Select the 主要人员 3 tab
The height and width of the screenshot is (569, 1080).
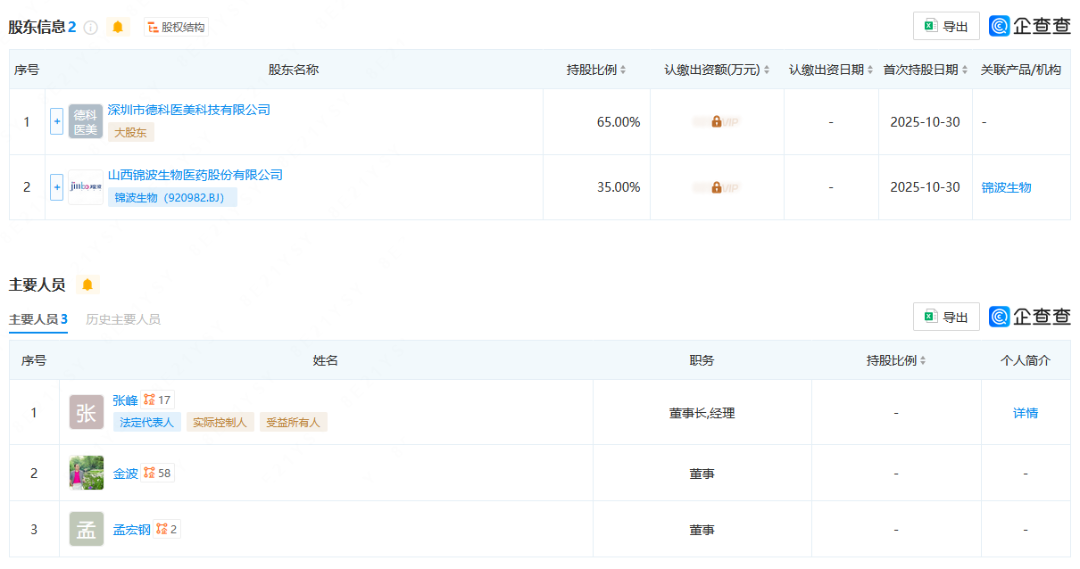(38, 319)
